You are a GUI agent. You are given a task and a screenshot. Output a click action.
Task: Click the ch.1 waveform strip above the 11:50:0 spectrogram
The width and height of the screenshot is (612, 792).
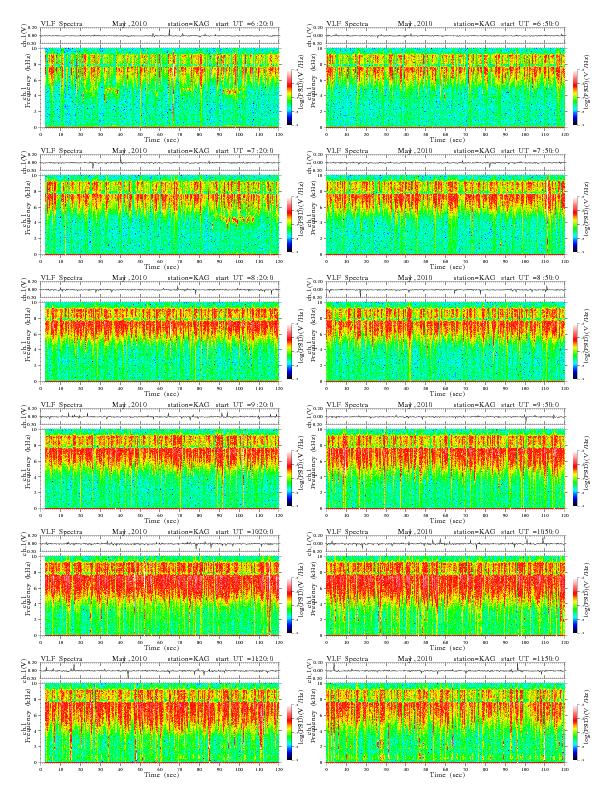click(x=445, y=671)
